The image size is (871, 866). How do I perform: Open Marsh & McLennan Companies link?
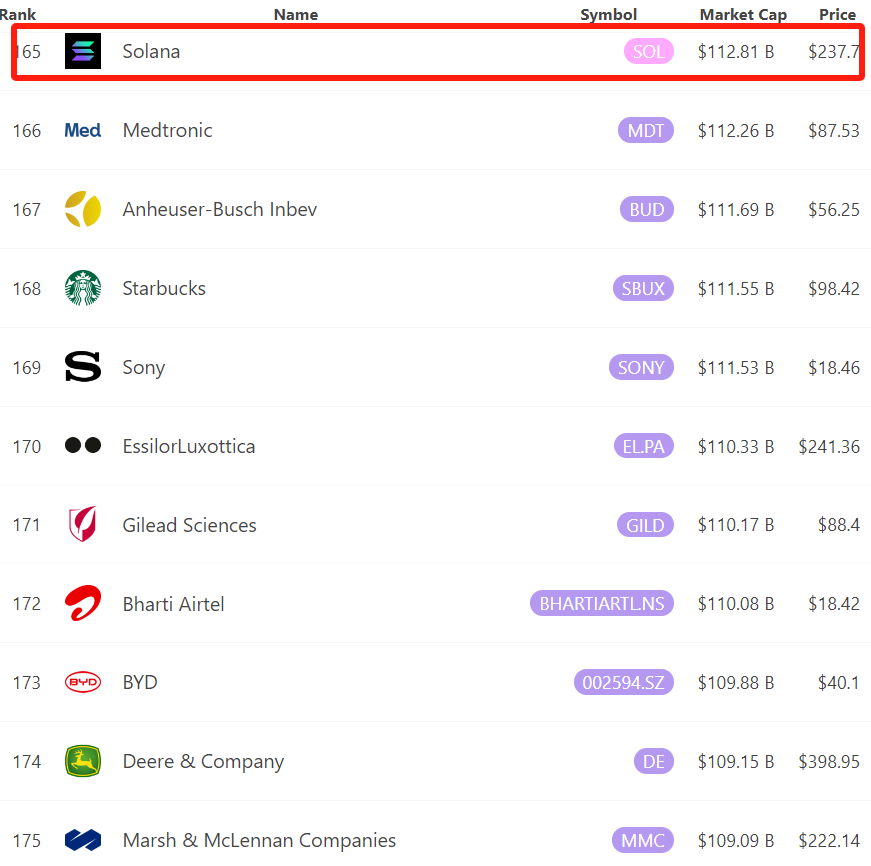click(259, 840)
